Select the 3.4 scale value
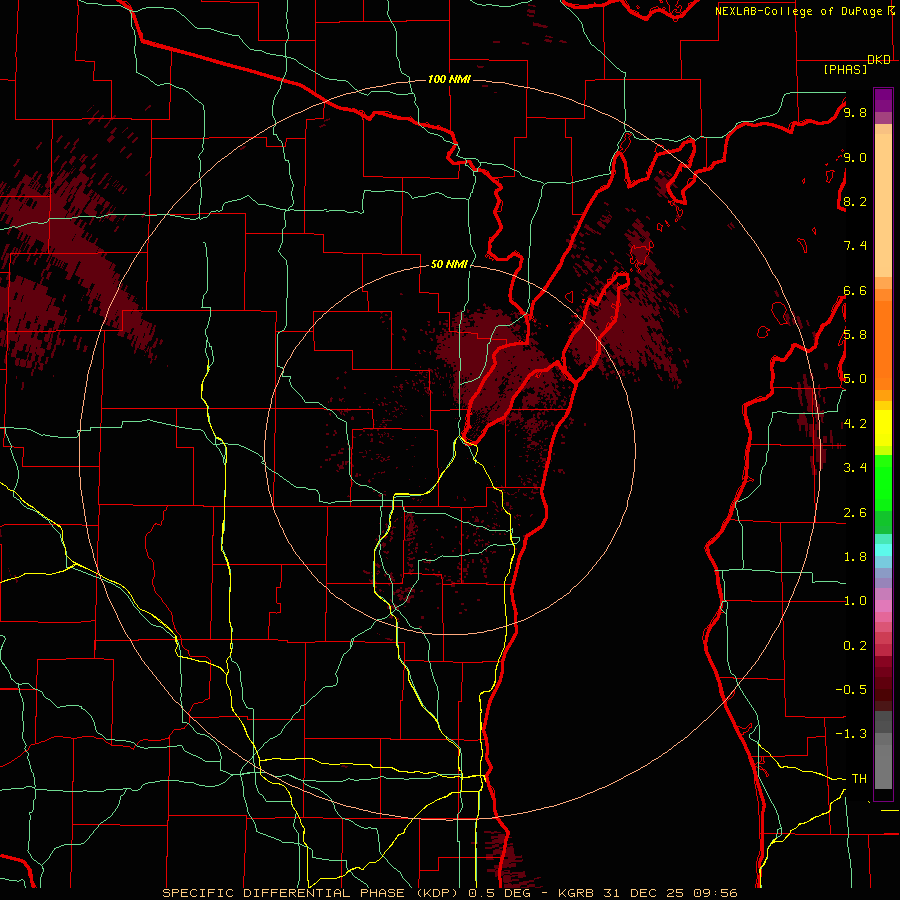Image resolution: width=900 pixels, height=900 pixels. [855, 468]
